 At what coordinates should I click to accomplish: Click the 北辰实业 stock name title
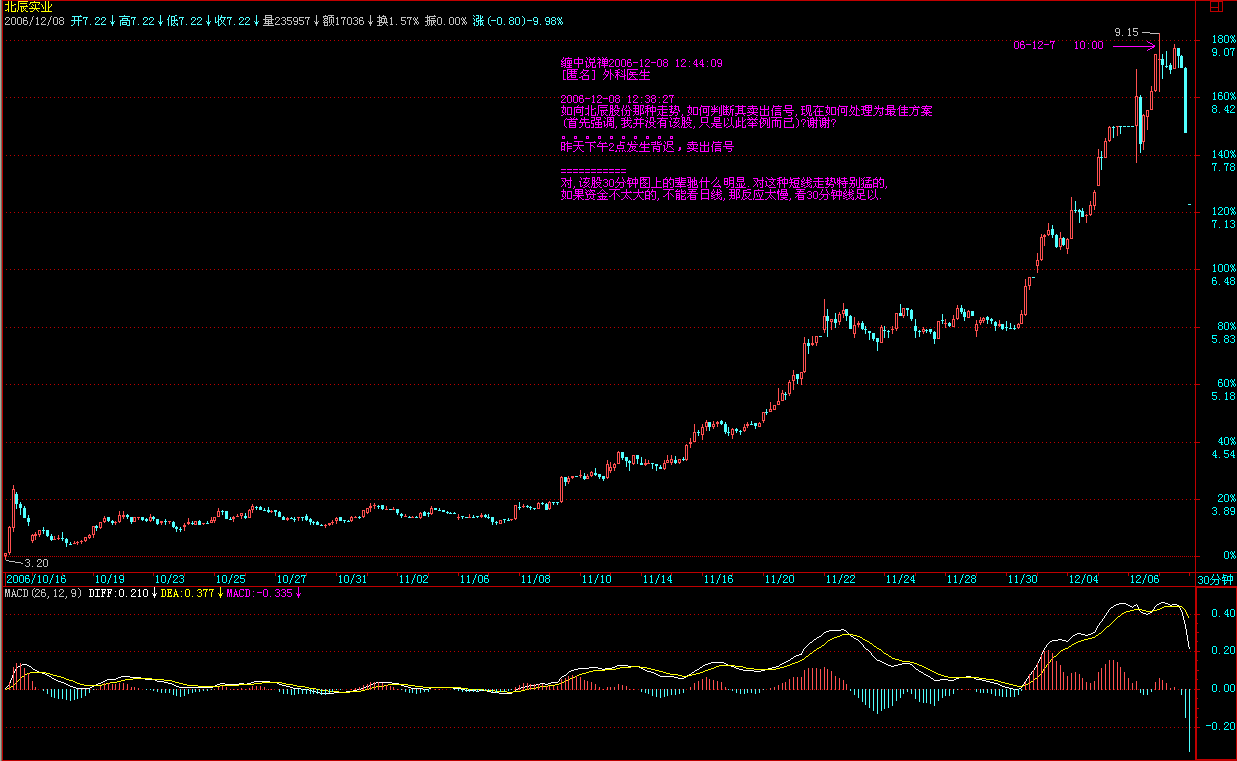tap(29, 6)
